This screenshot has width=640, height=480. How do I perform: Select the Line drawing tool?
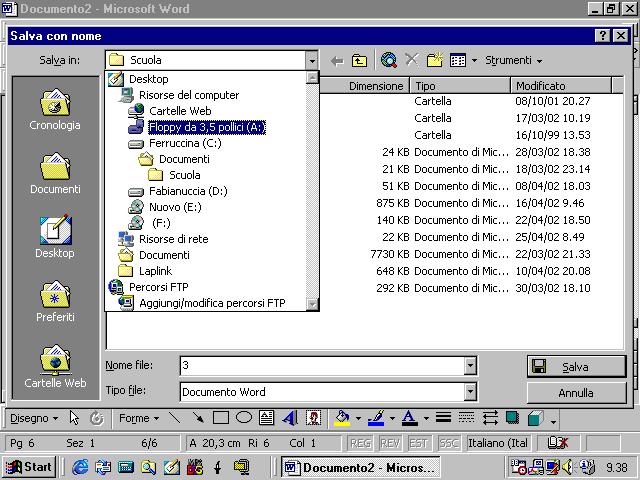pos(175,418)
